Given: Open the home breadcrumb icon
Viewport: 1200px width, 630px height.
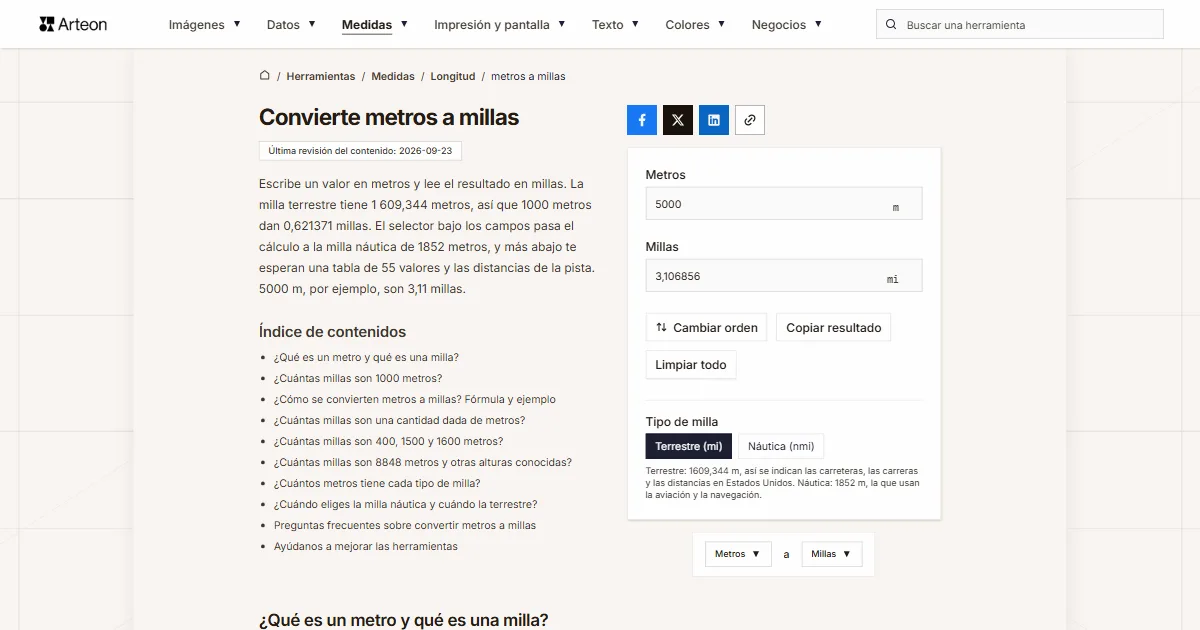Looking at the screenshot, I should pos(265,75).
